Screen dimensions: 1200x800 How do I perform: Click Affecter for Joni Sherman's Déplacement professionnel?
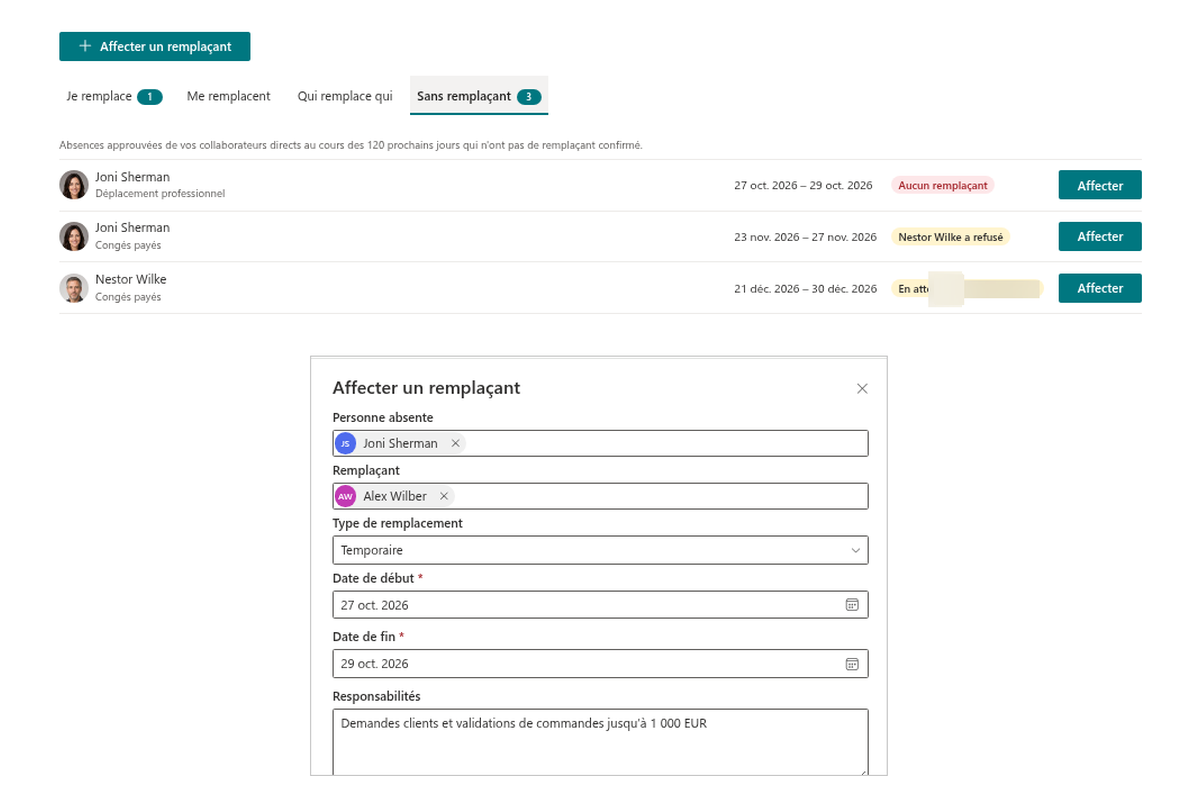pyautogui.click(x=1100, y=185)
